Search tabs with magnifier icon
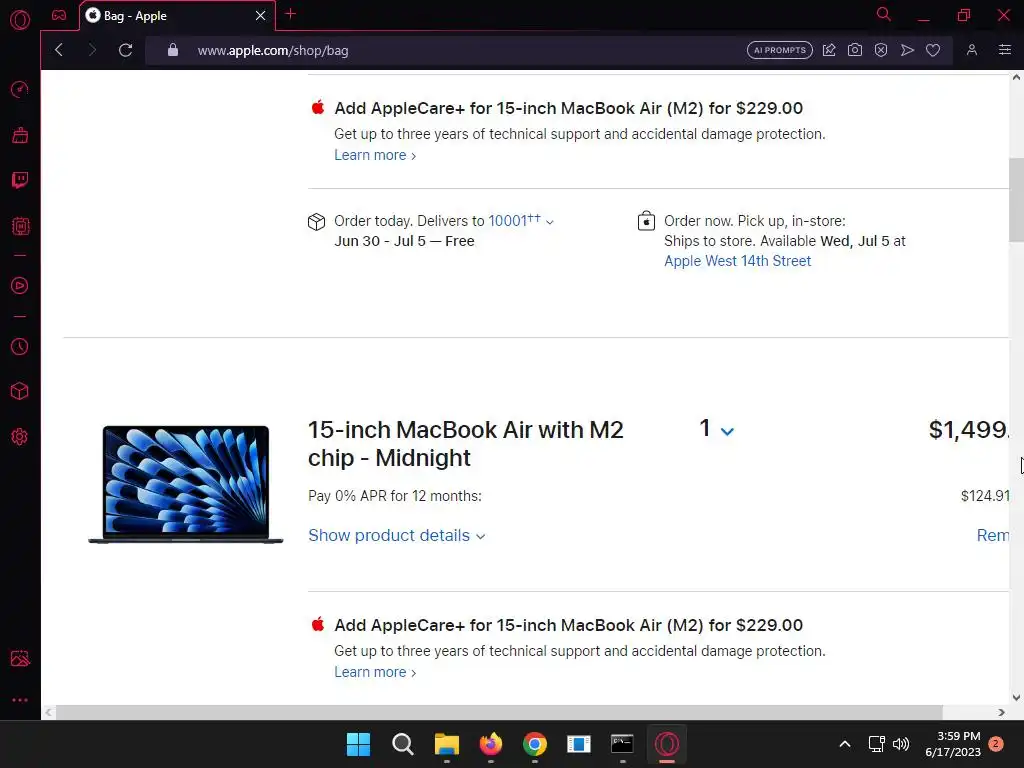Screen dimensions: 1024x768 pyautogui.click(x=884, y=14)
